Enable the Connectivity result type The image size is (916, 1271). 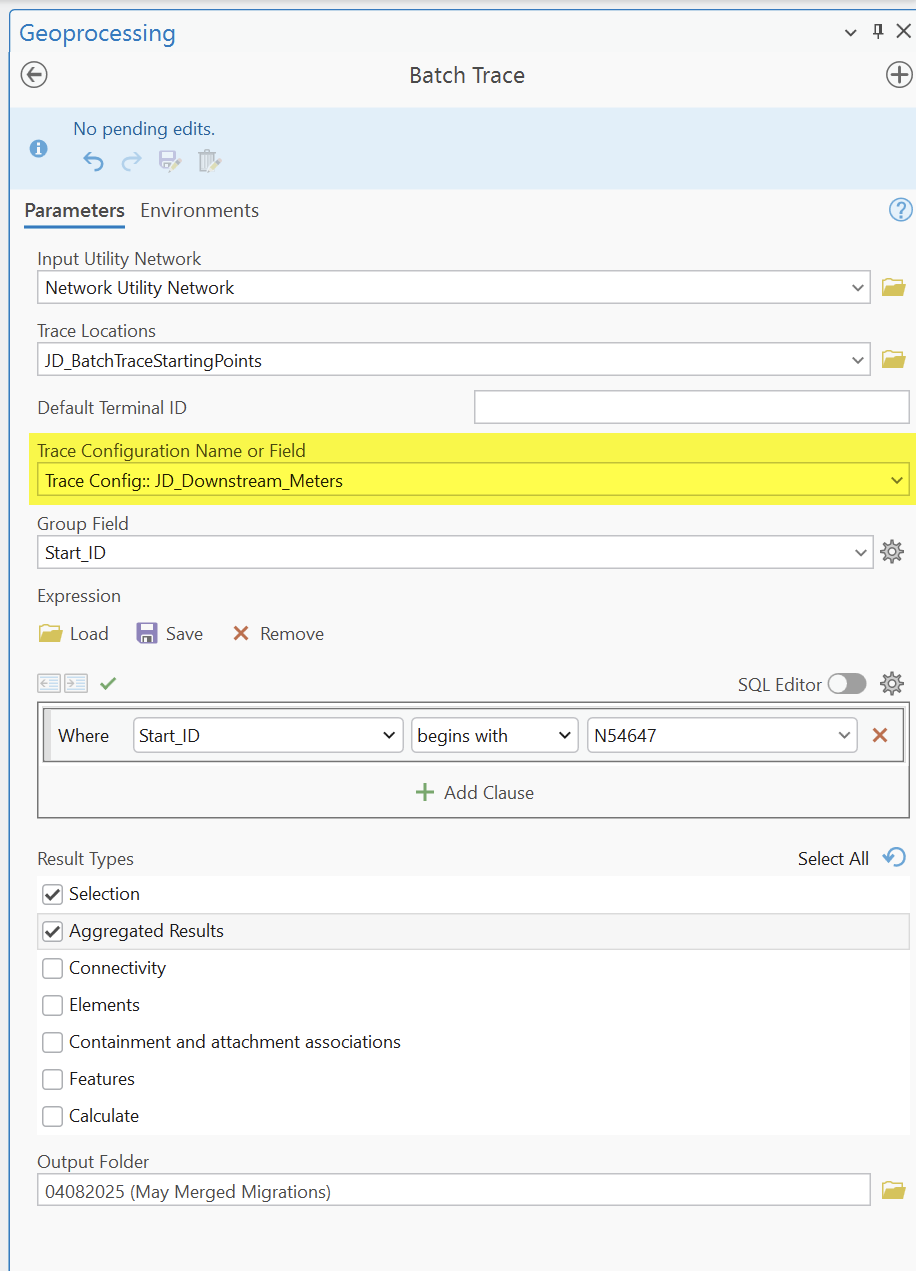(x=52, y=968)
